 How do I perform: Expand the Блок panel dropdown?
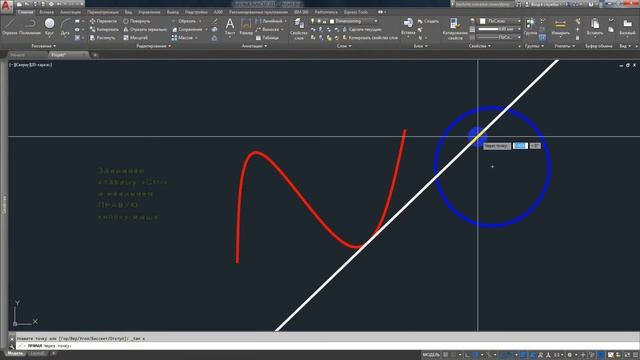tap(420, 46)
